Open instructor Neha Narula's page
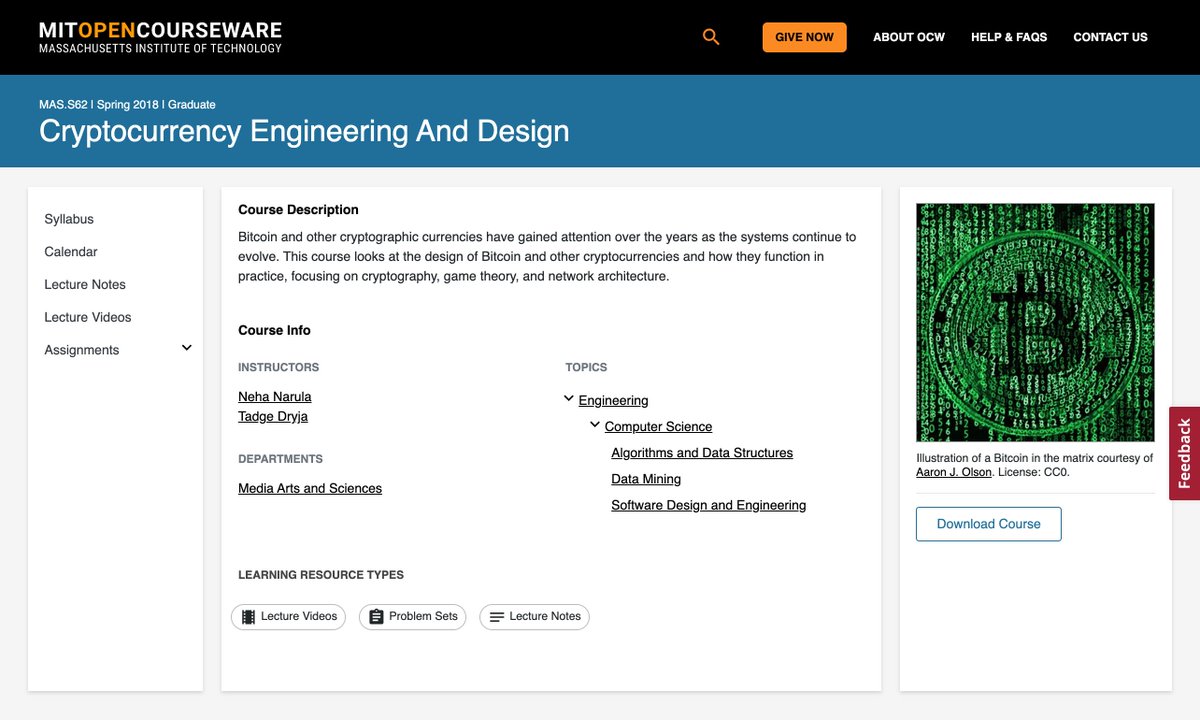This screenshot has width=1200, height=720. click(x=274, y=396)
